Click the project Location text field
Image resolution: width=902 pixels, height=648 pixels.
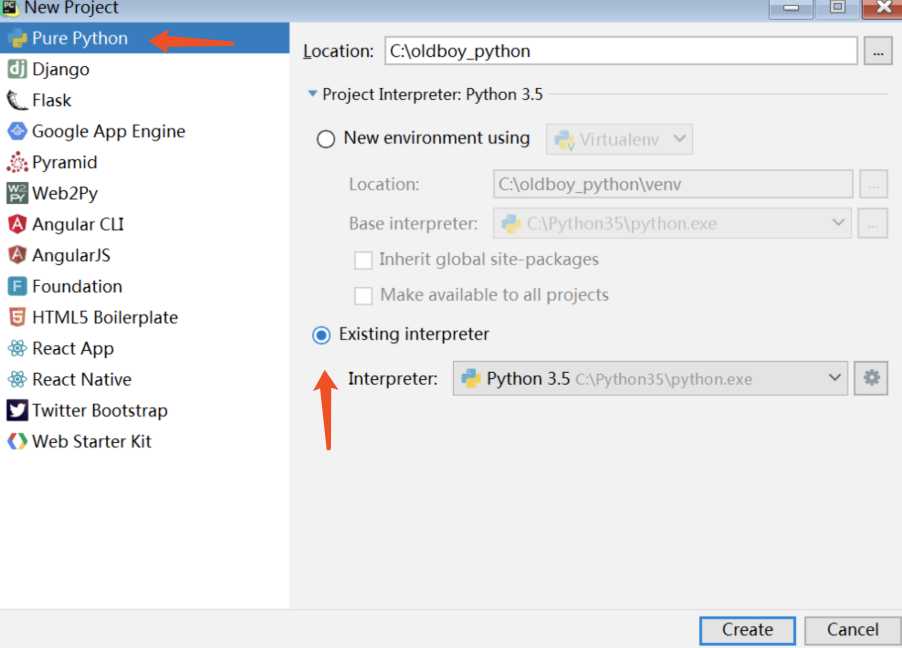621,51
